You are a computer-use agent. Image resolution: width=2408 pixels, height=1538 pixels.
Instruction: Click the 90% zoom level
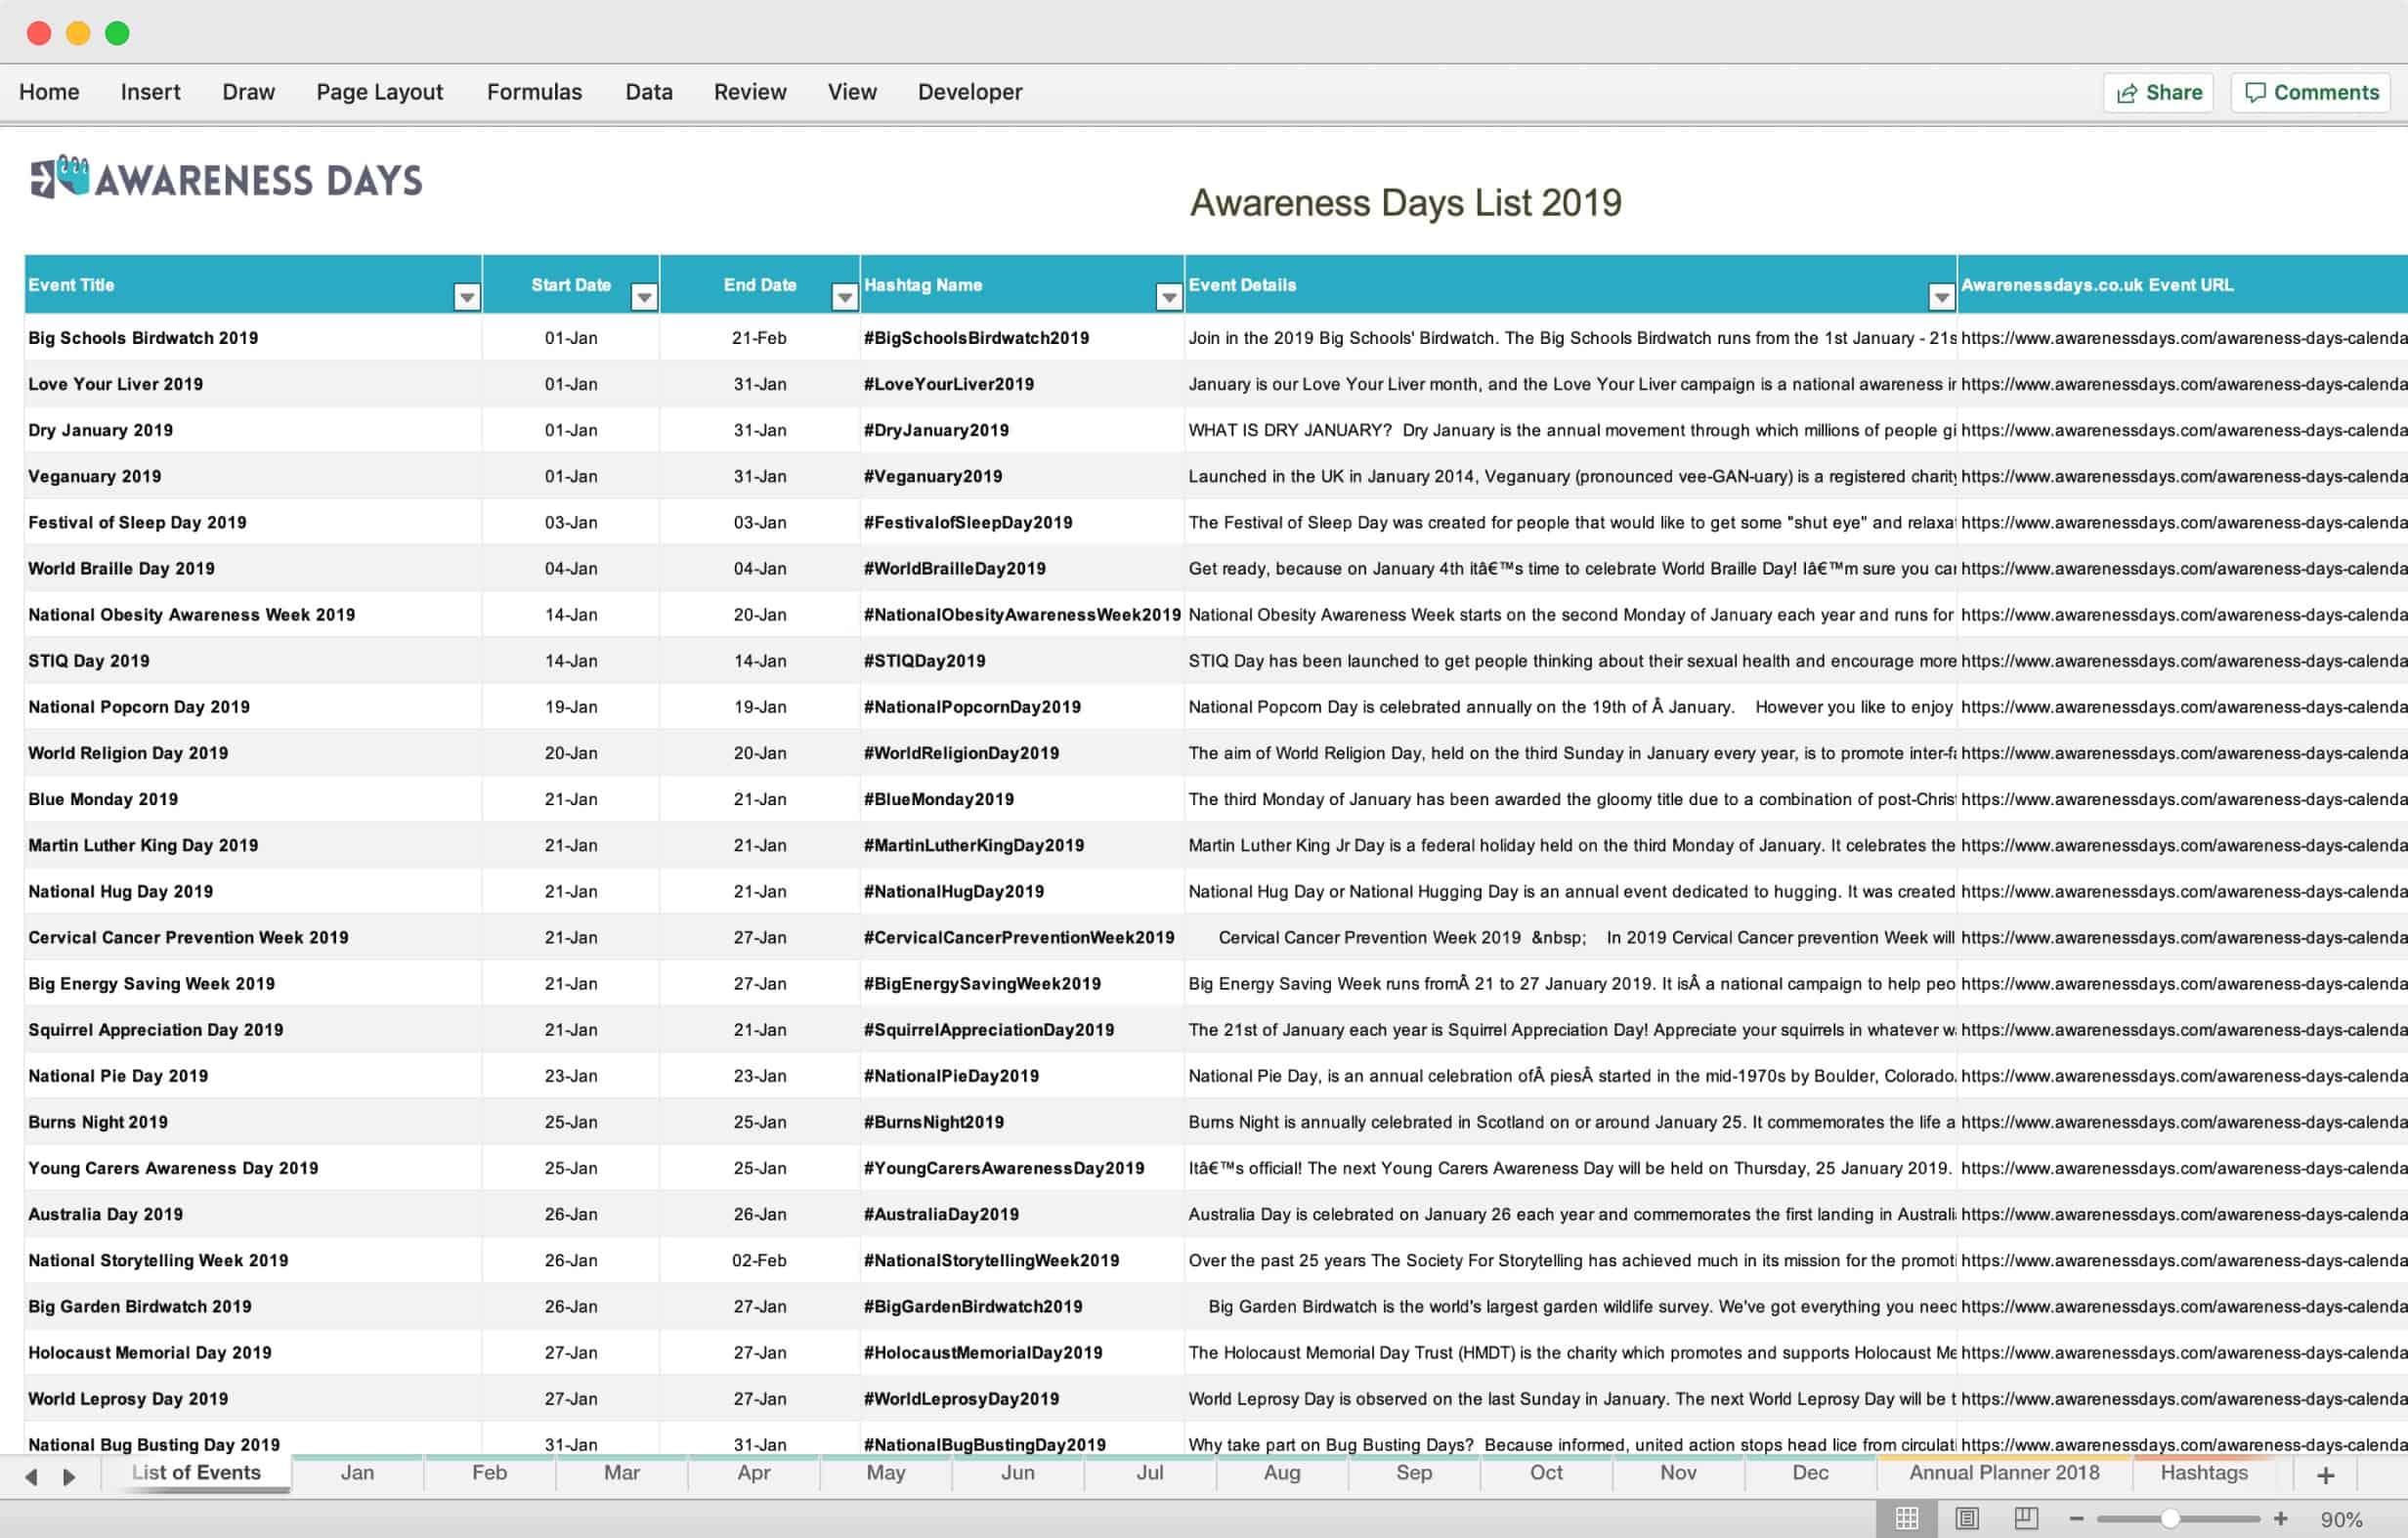(x=2341, y=1519)
